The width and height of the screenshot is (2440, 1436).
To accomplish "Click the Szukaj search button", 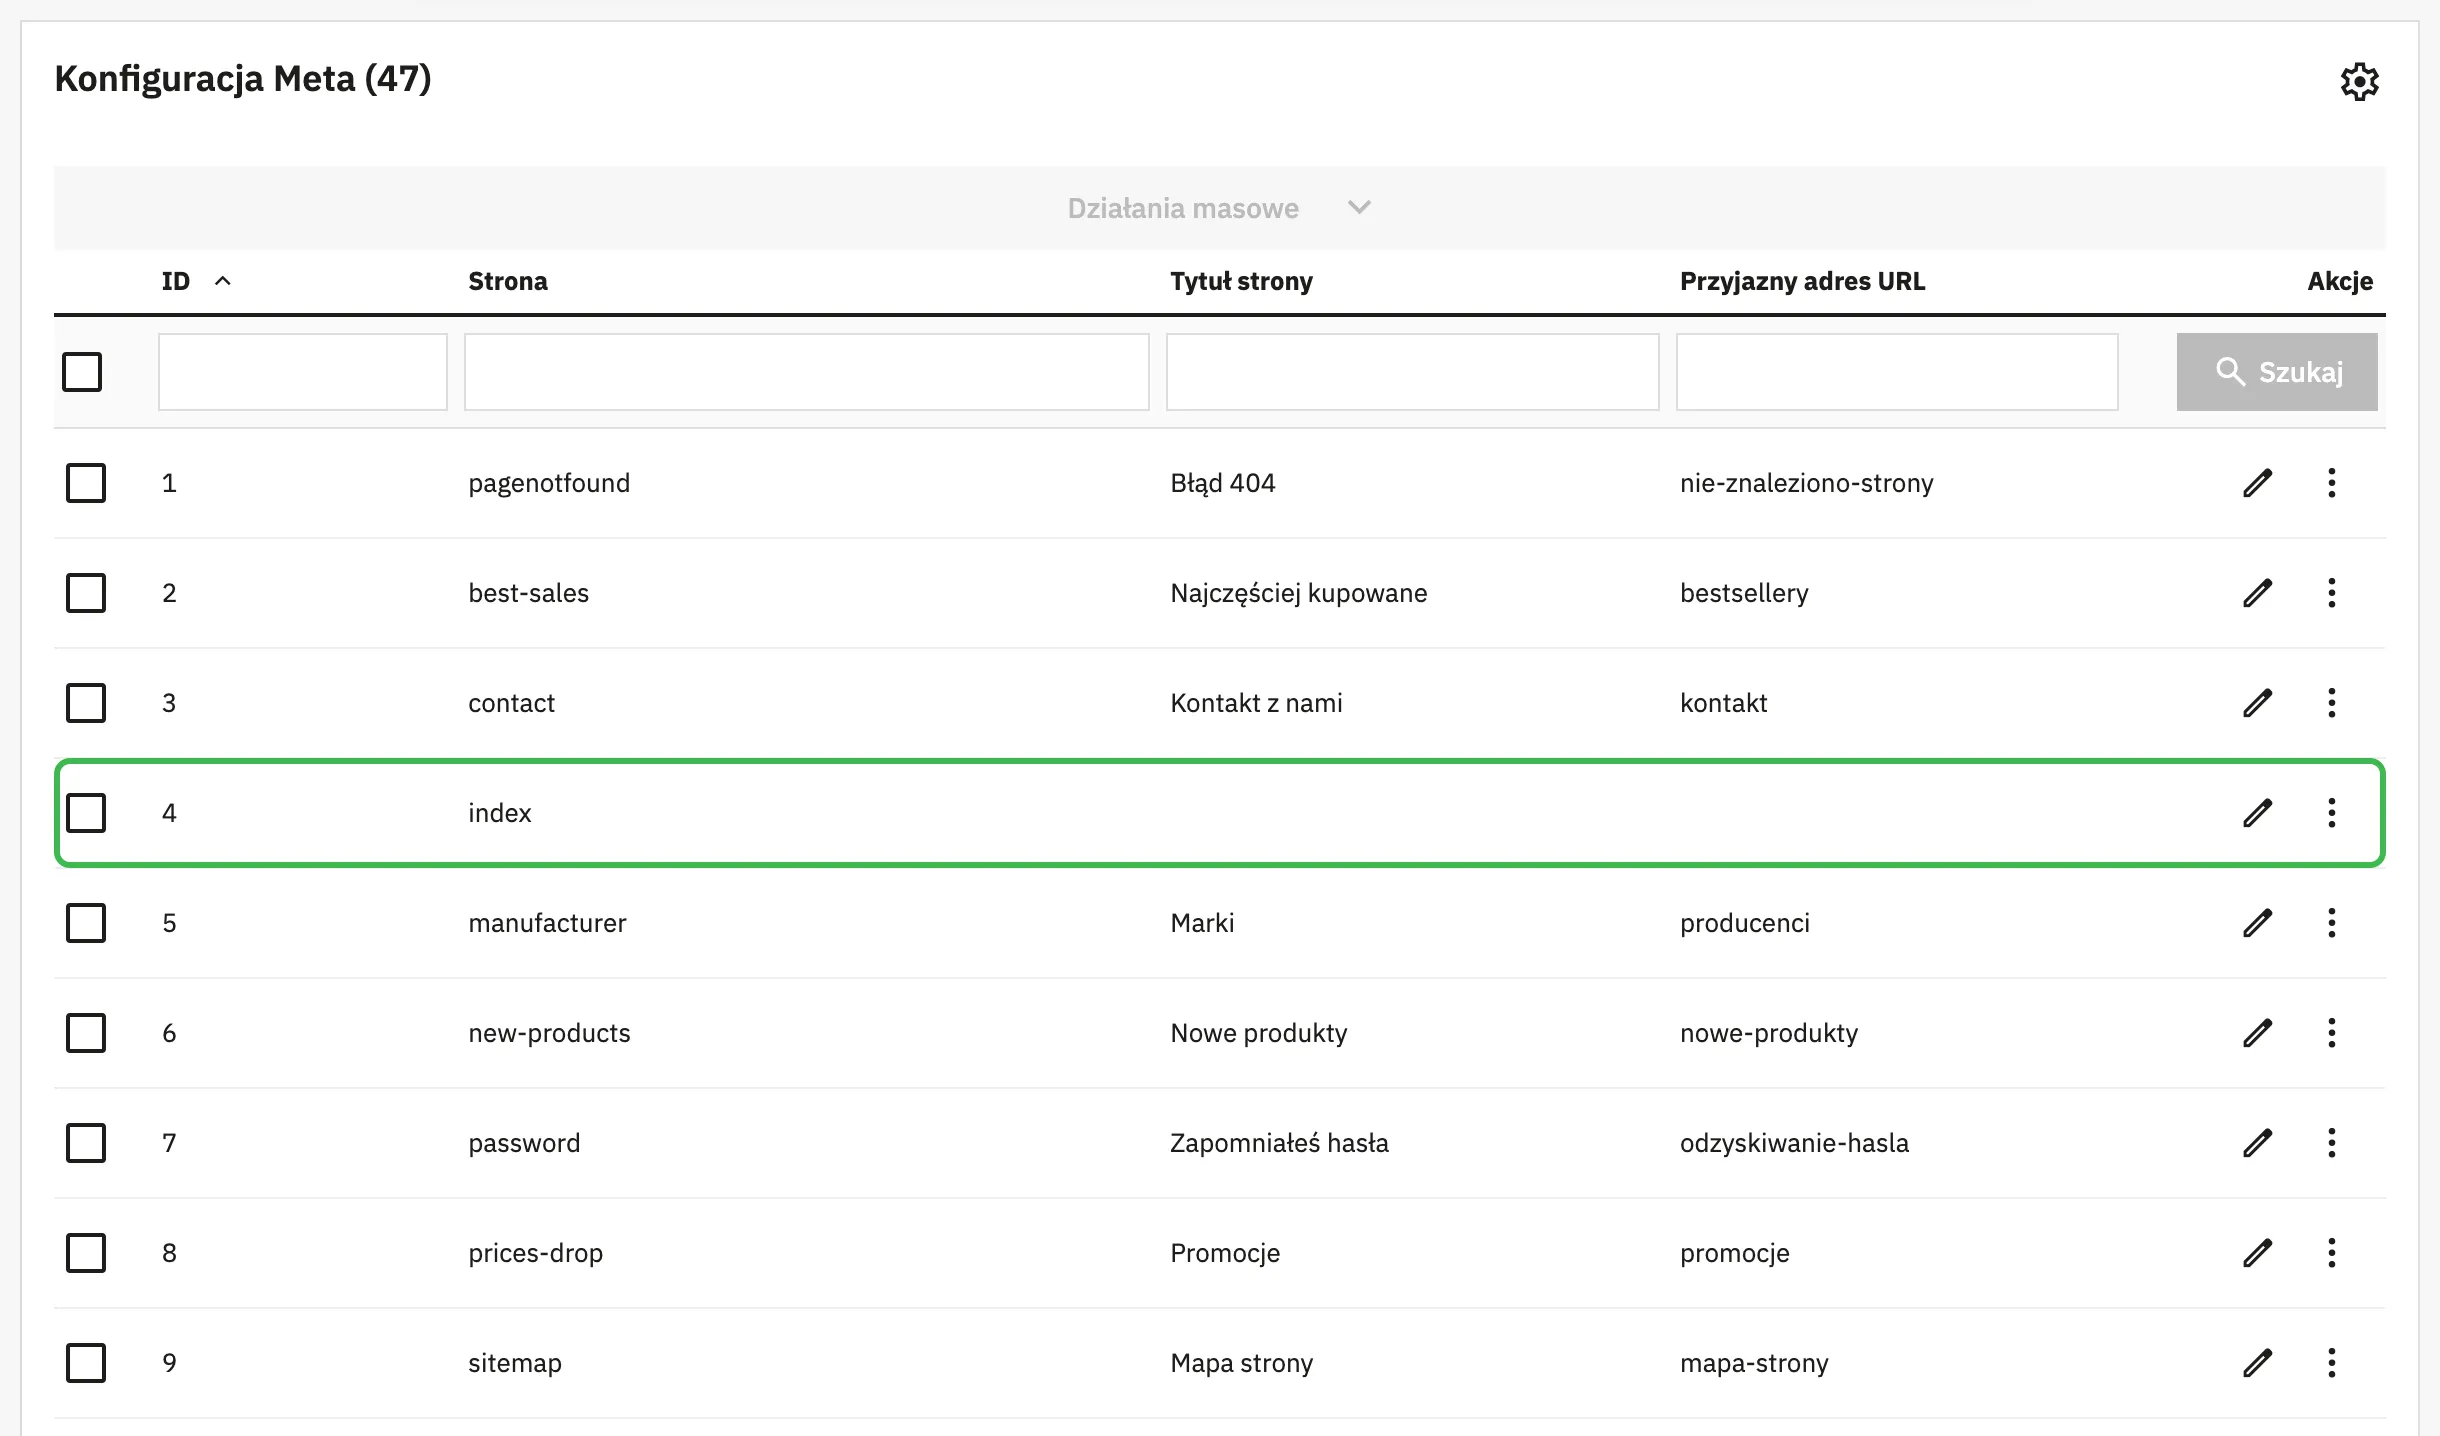I will (2277, 372).
